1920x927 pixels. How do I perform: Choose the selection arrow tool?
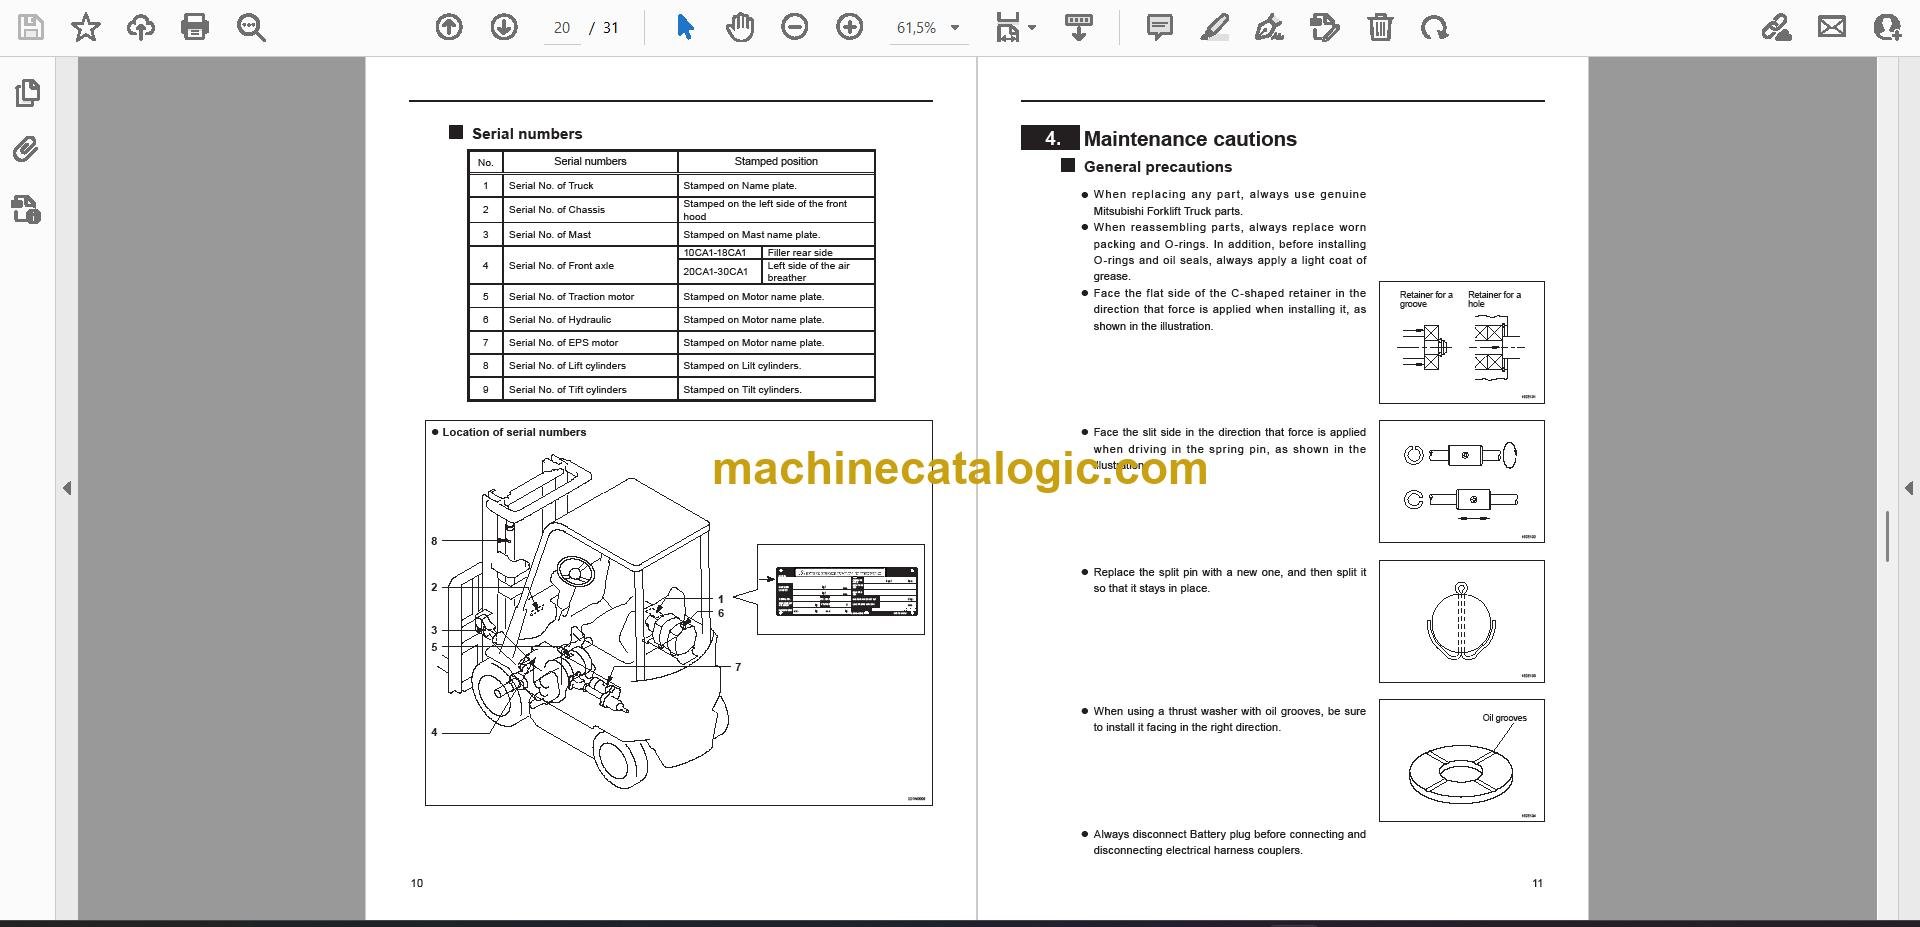pos(685,27)
